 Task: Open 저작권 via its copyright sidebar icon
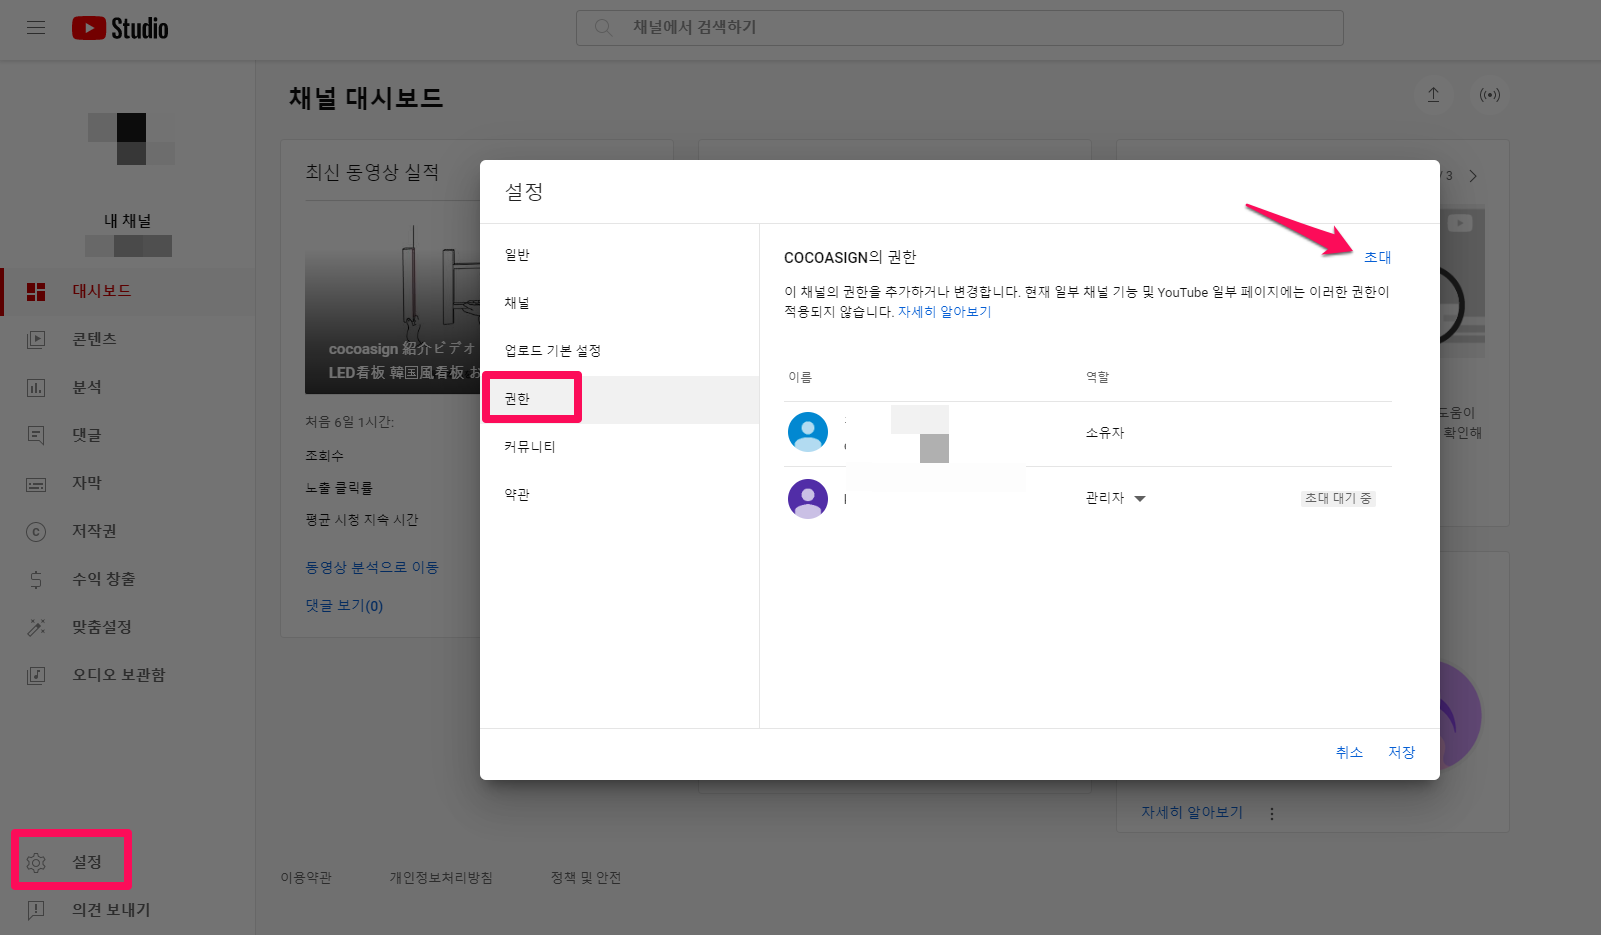(36, 531)
